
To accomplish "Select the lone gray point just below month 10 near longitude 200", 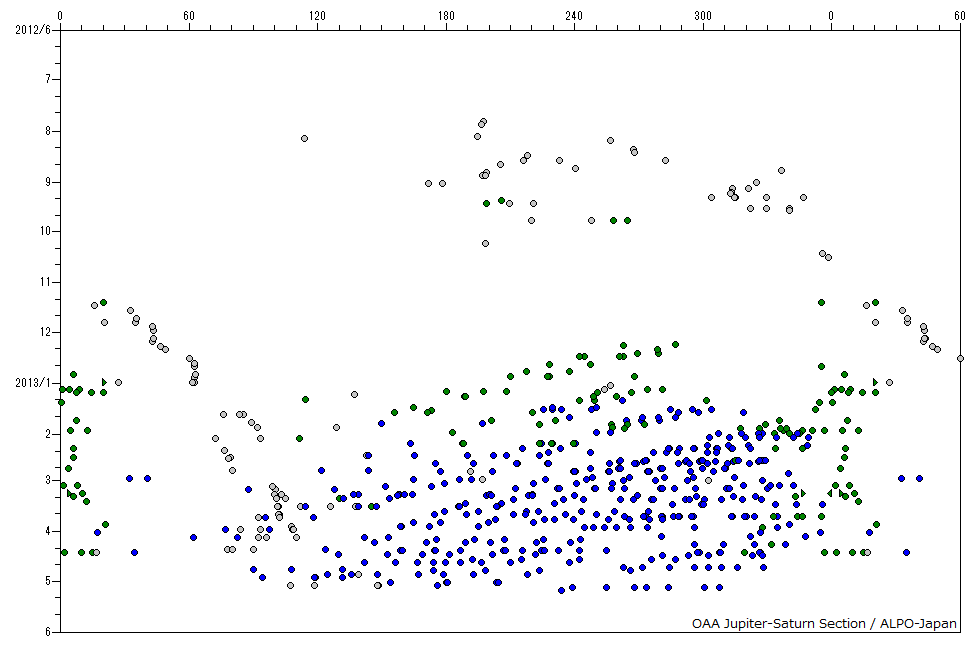I will click(485, 244).
